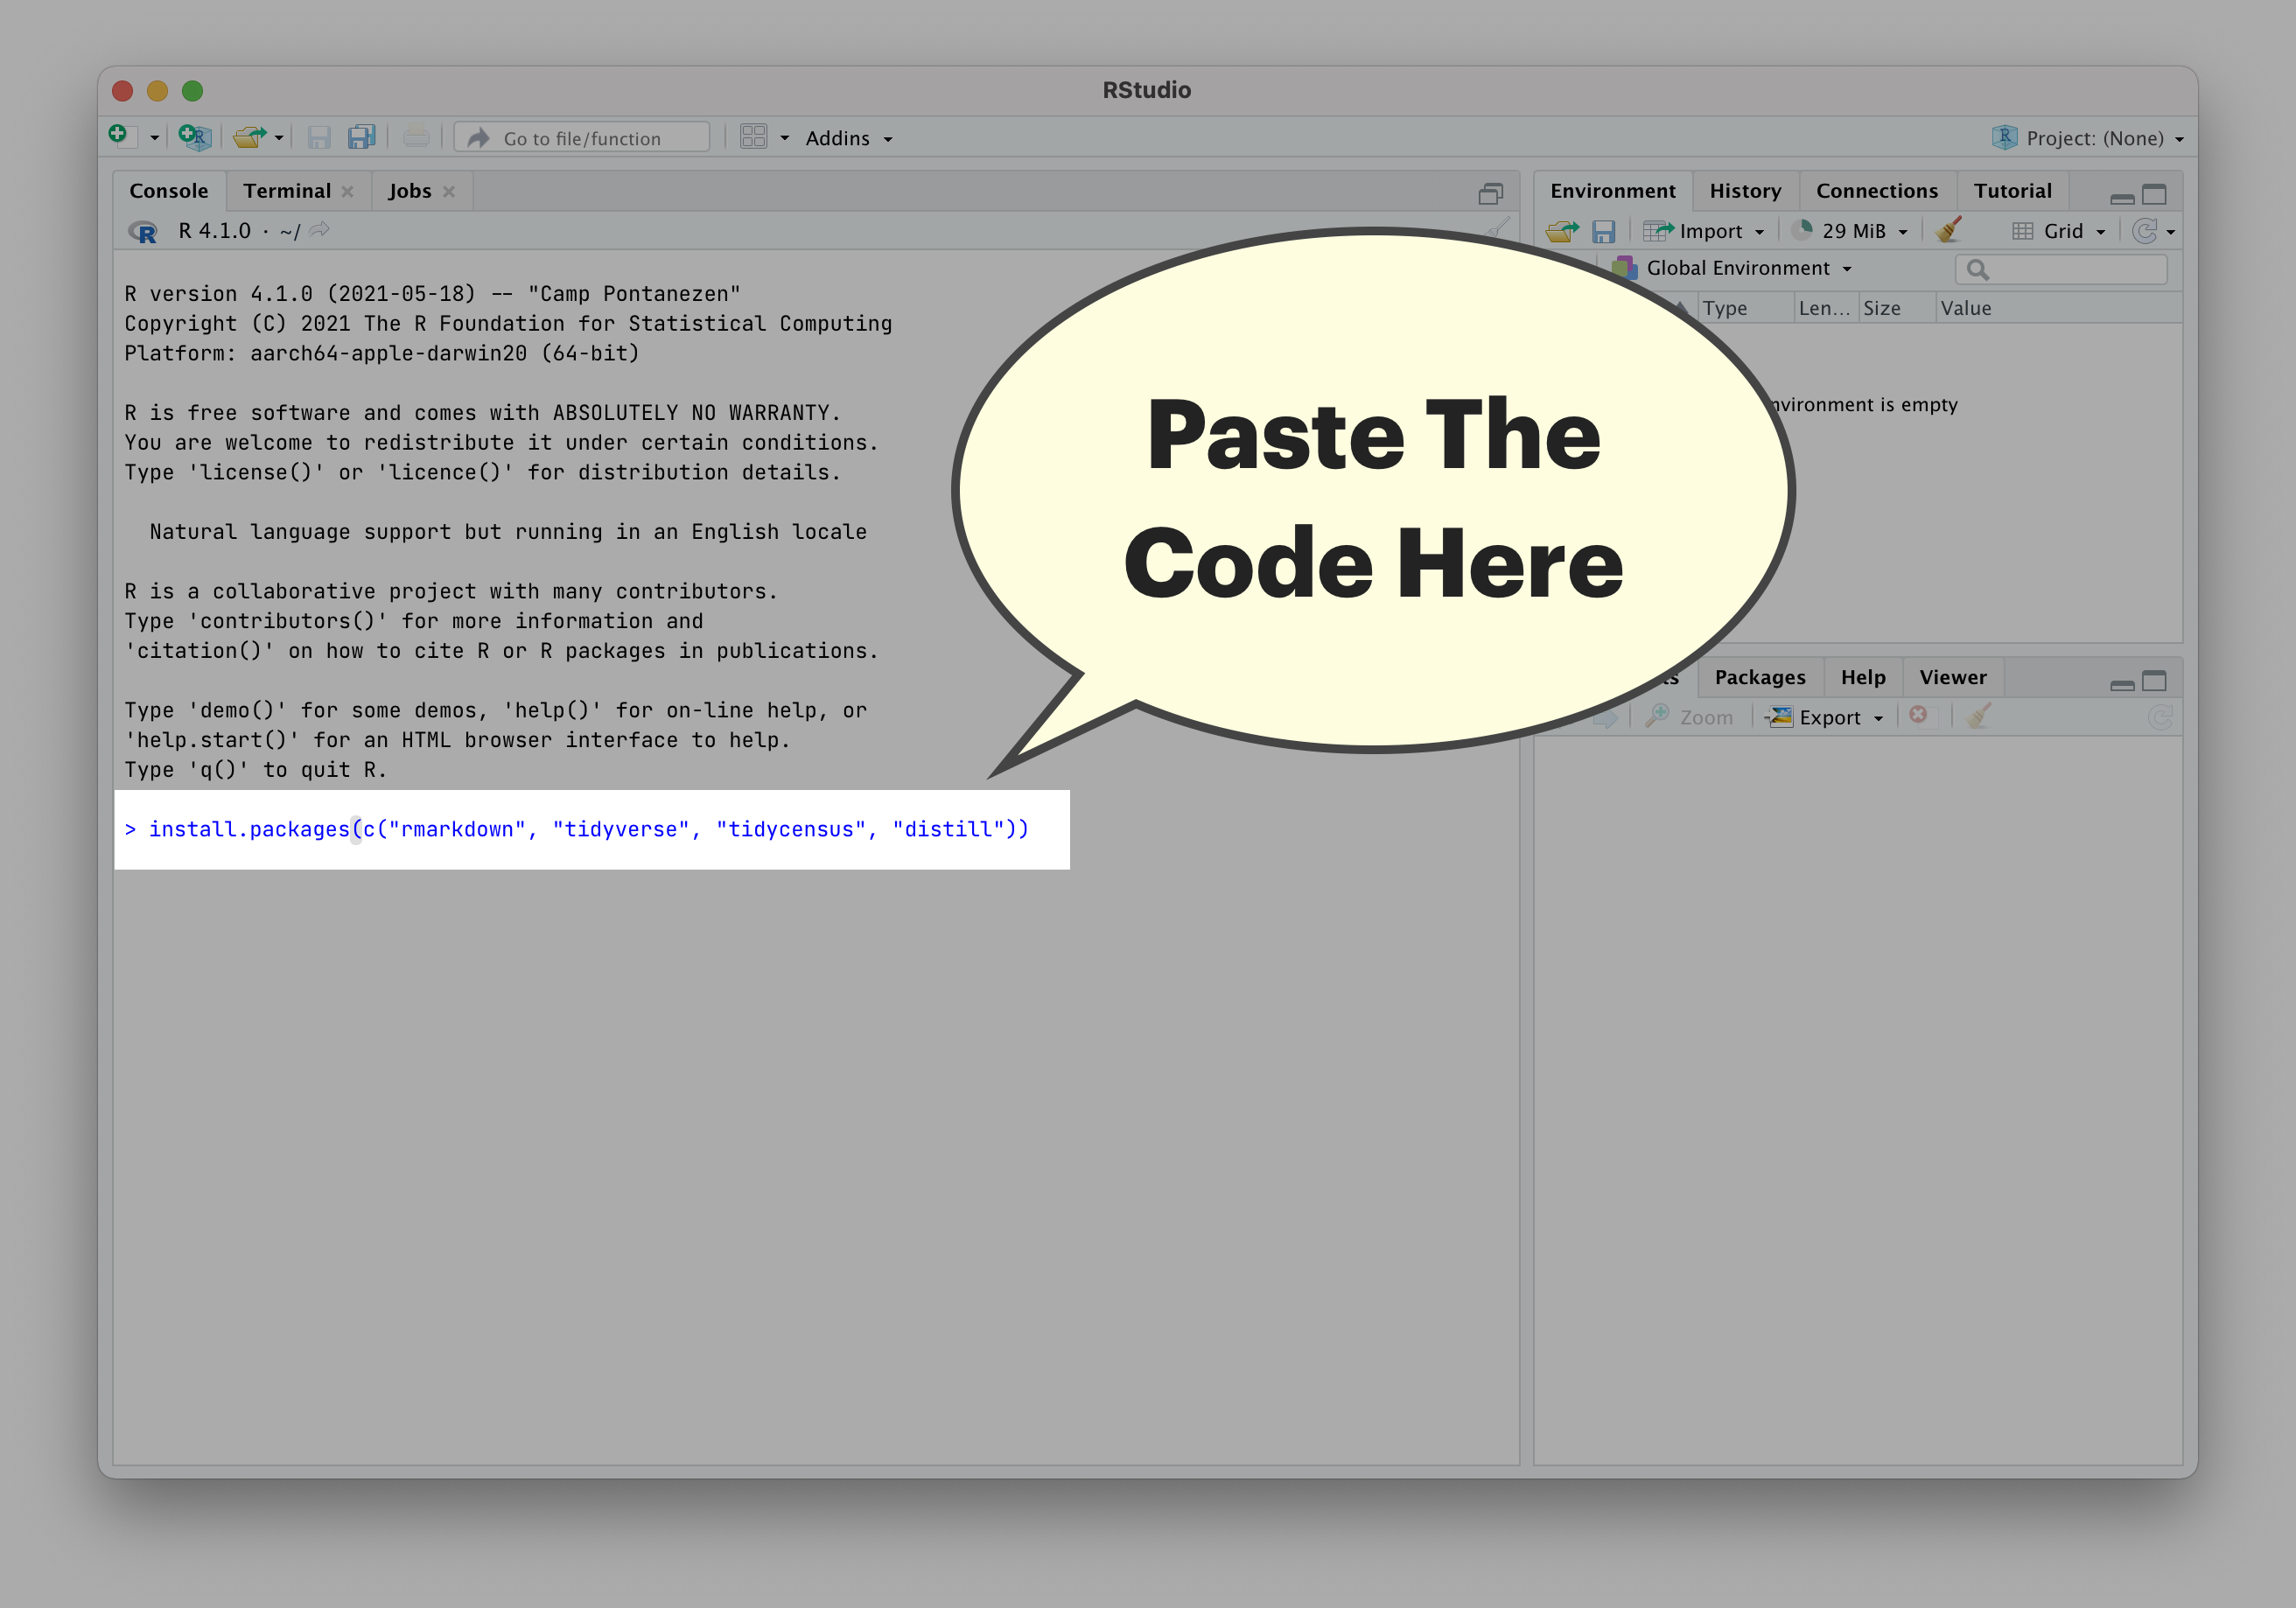The width and height of the screenshot is (2296, 1608).
Task: Switch to the Terminal tab
Action: click(x=287, y=191)
